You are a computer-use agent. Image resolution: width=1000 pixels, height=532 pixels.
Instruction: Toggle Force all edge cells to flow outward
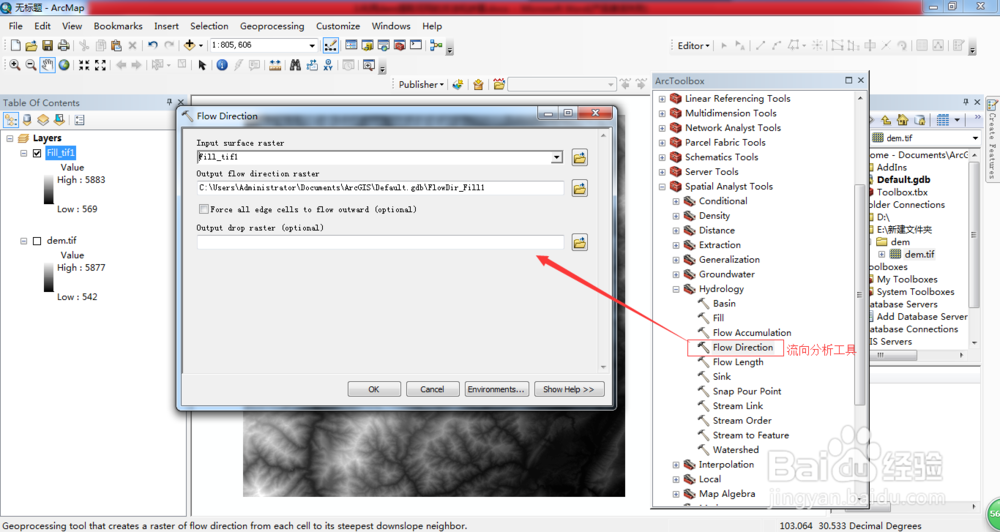[x=204, y=209]
